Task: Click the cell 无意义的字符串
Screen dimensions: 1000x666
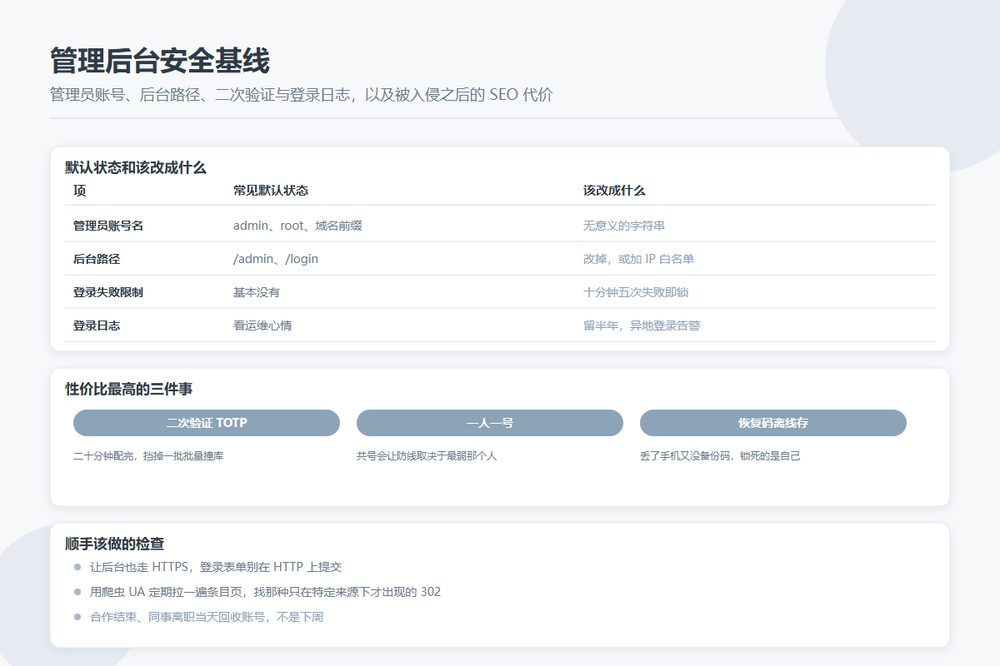Action: [624, 226]
